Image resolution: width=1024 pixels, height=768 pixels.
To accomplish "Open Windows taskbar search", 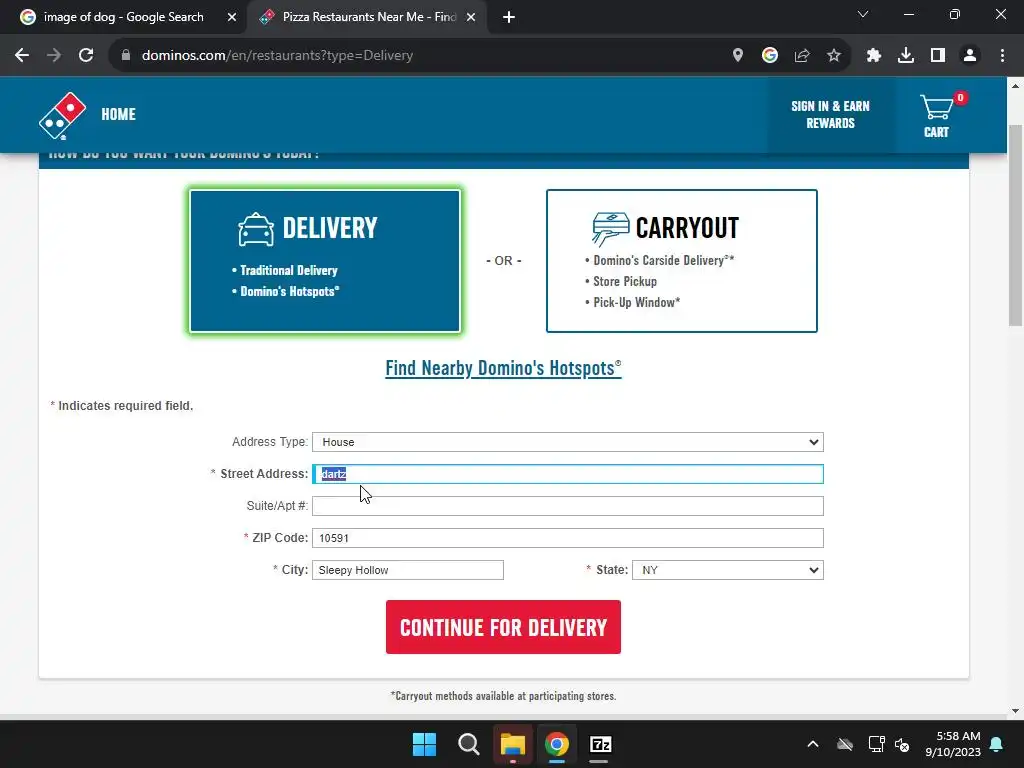I will point(468,744).
